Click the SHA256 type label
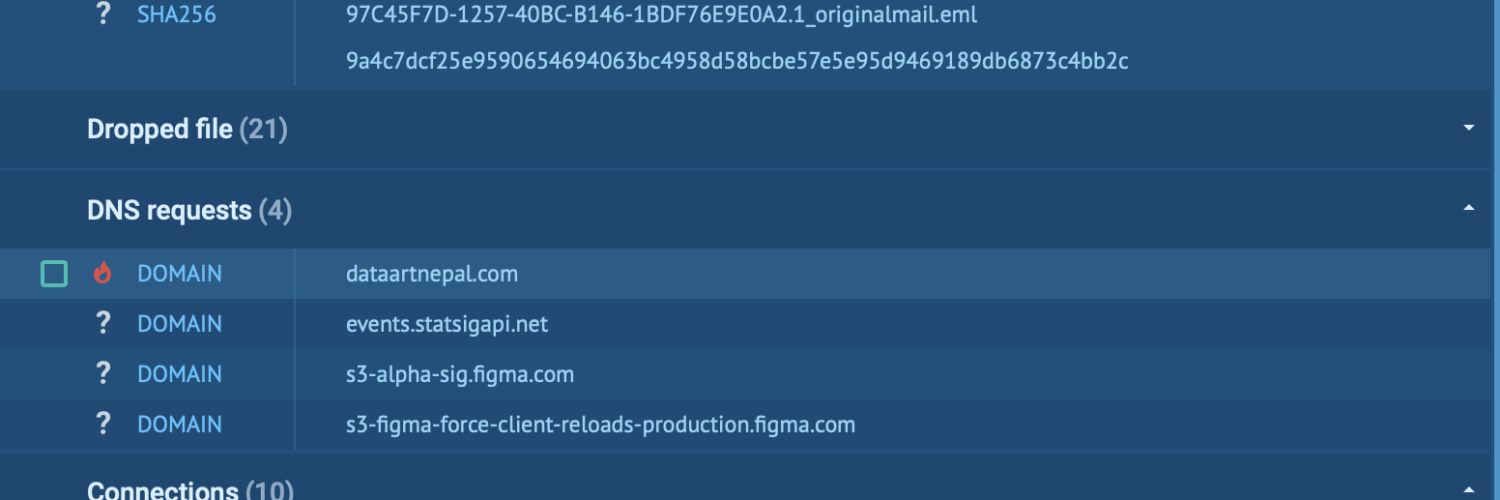The height and width of the screenshot is (500, 1500). [176, 16]
